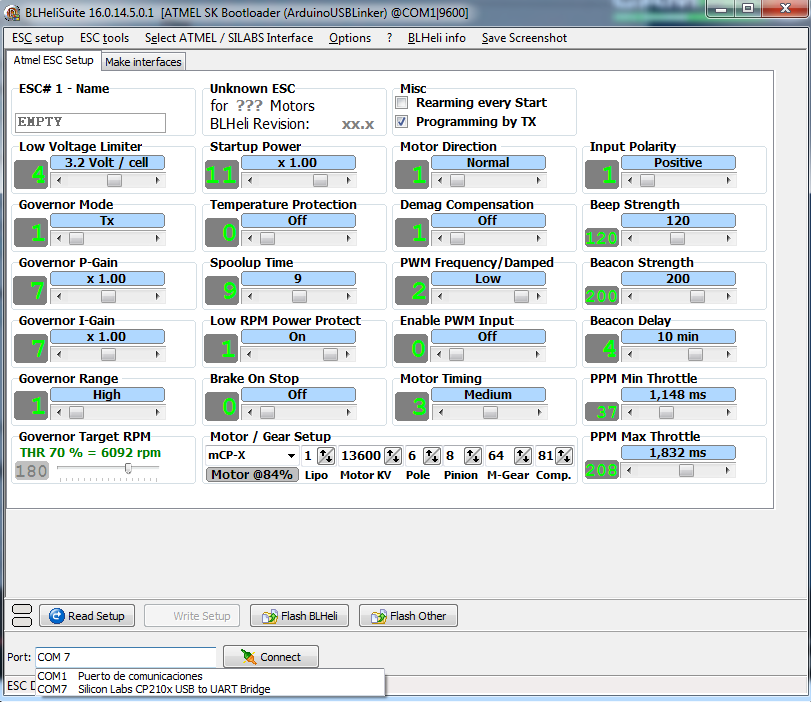The image size is (811, 702).
Task: Connect to the selected COM port
Action: pos(270,657)
